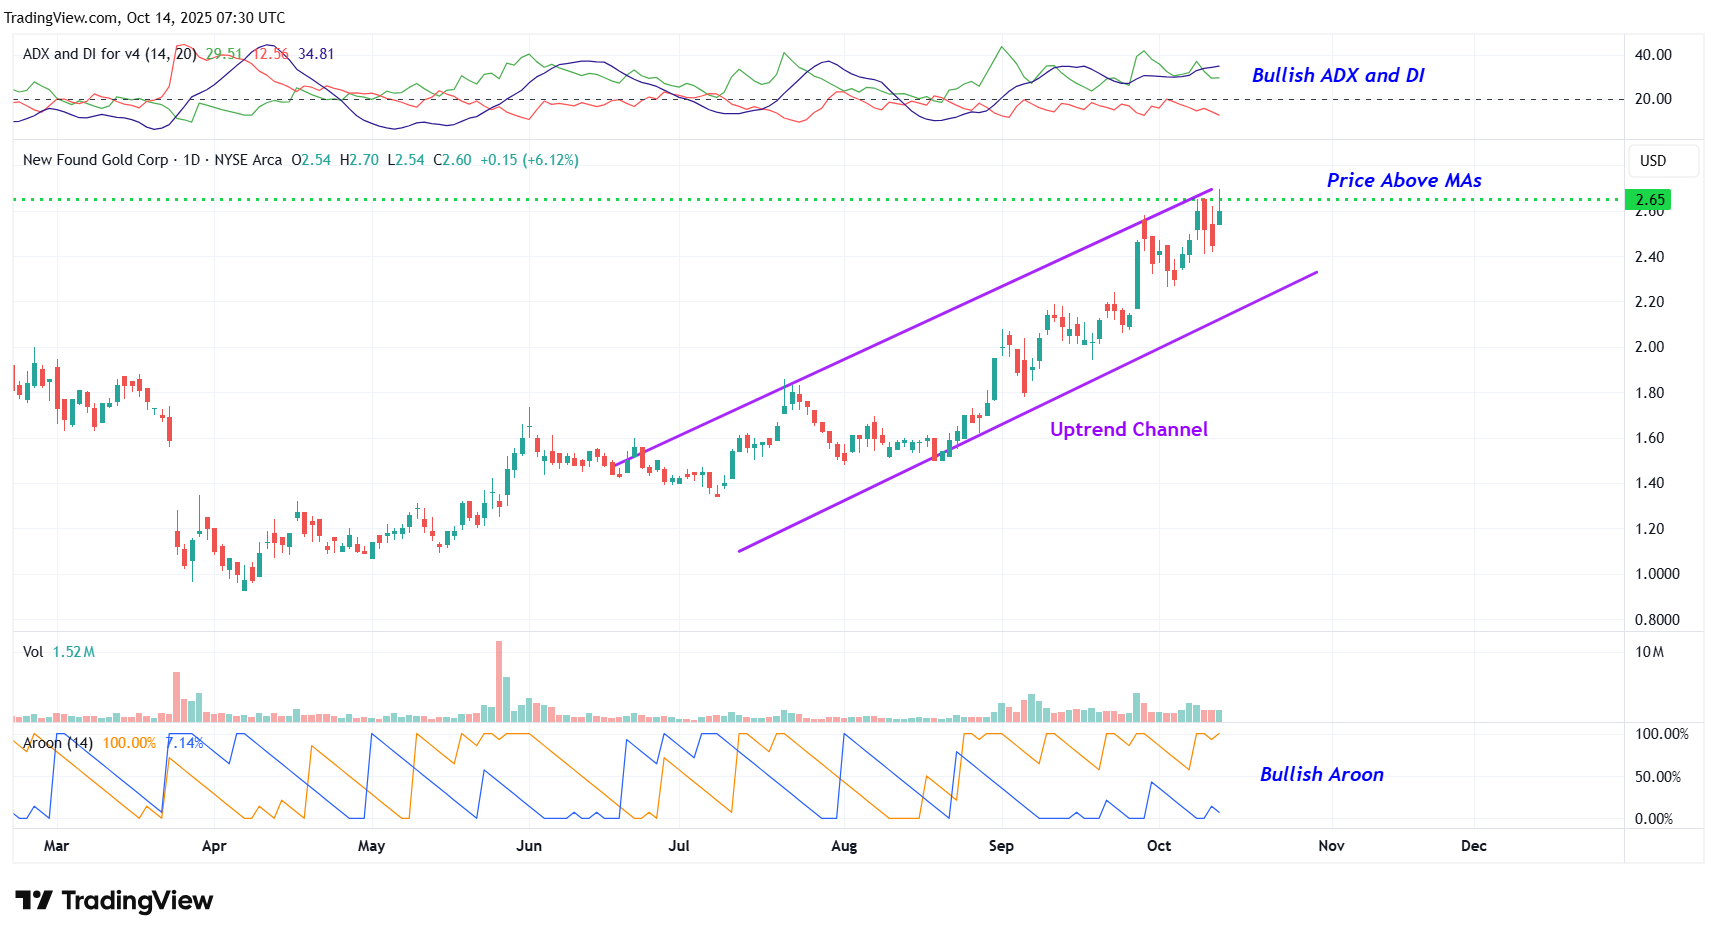Select the lower purple channel trendline
Viewport: 1717px width, 938px height.
pyautogui.click(x=1030, y=409)
